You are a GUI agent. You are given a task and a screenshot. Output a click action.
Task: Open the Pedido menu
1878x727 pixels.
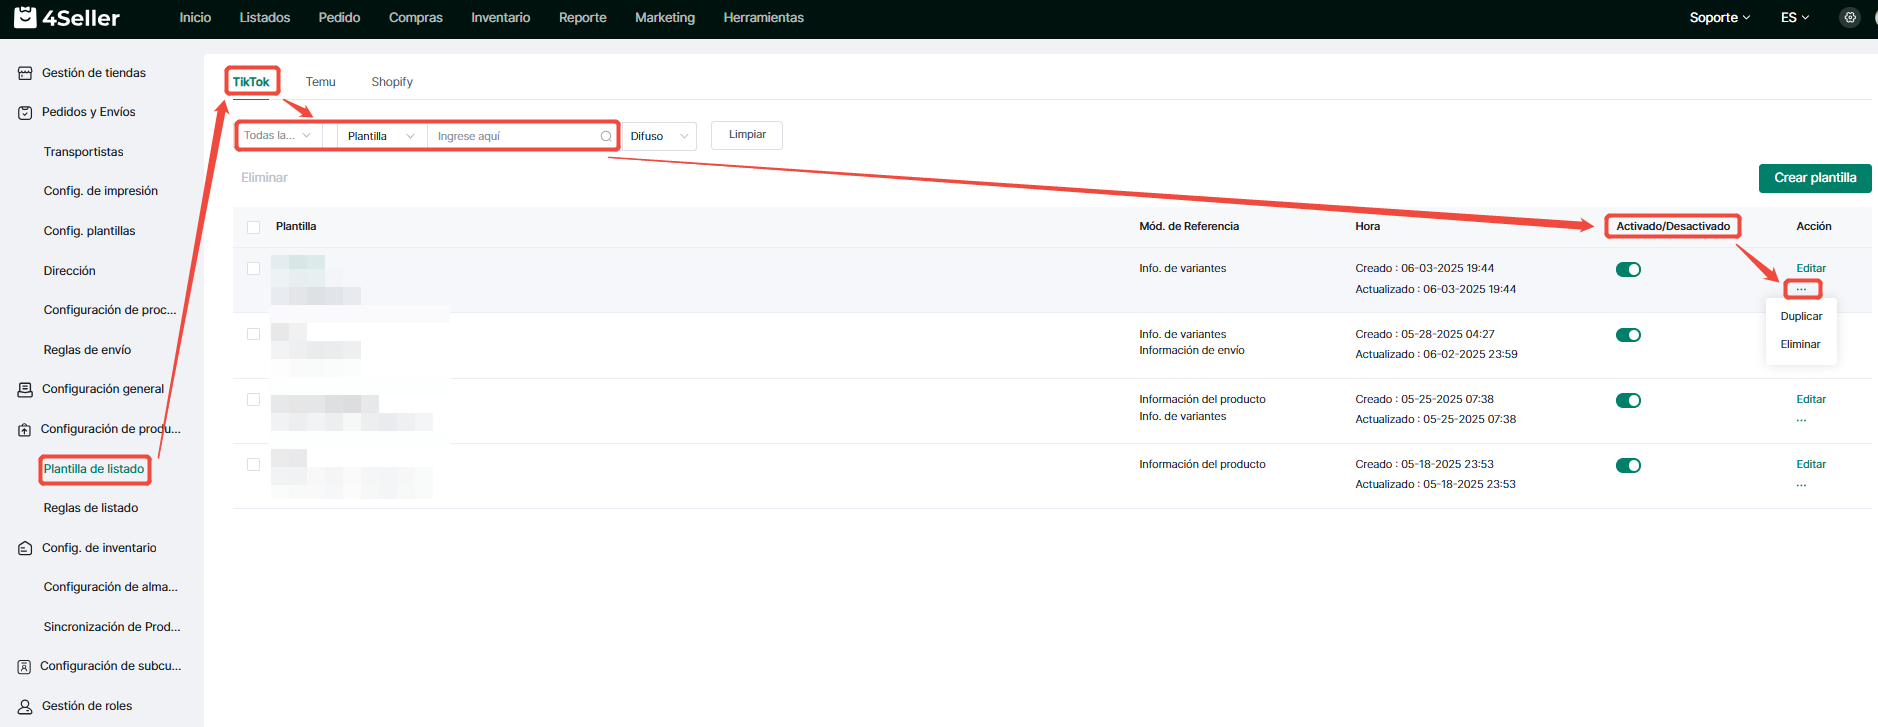click(x=339, y=17)
